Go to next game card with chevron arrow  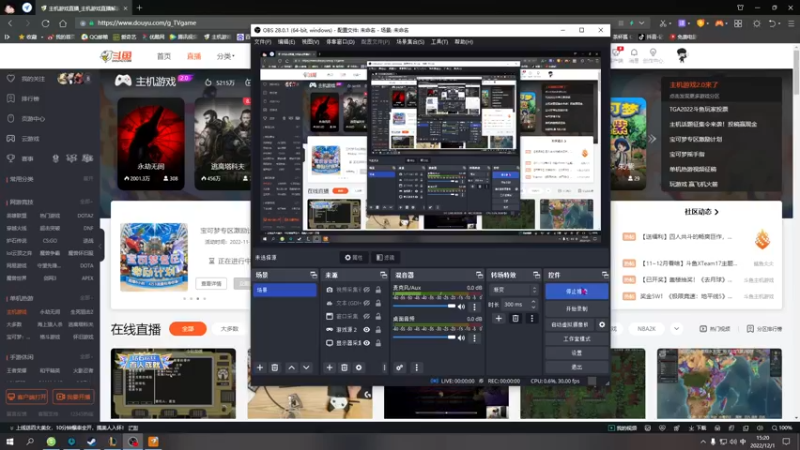pyautogui.click(x=652, y=139)
